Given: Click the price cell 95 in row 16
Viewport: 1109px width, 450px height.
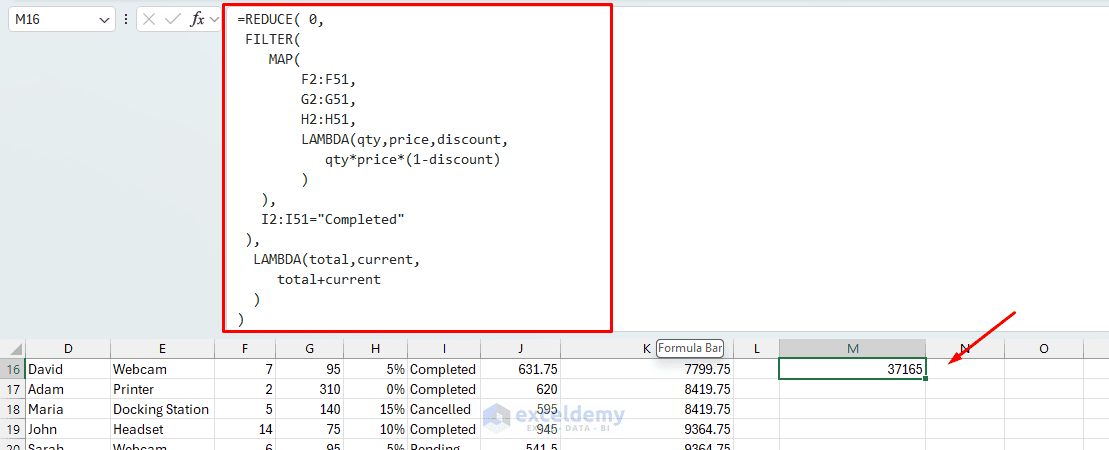Looking at the screenshot, I should click(310, 369).
